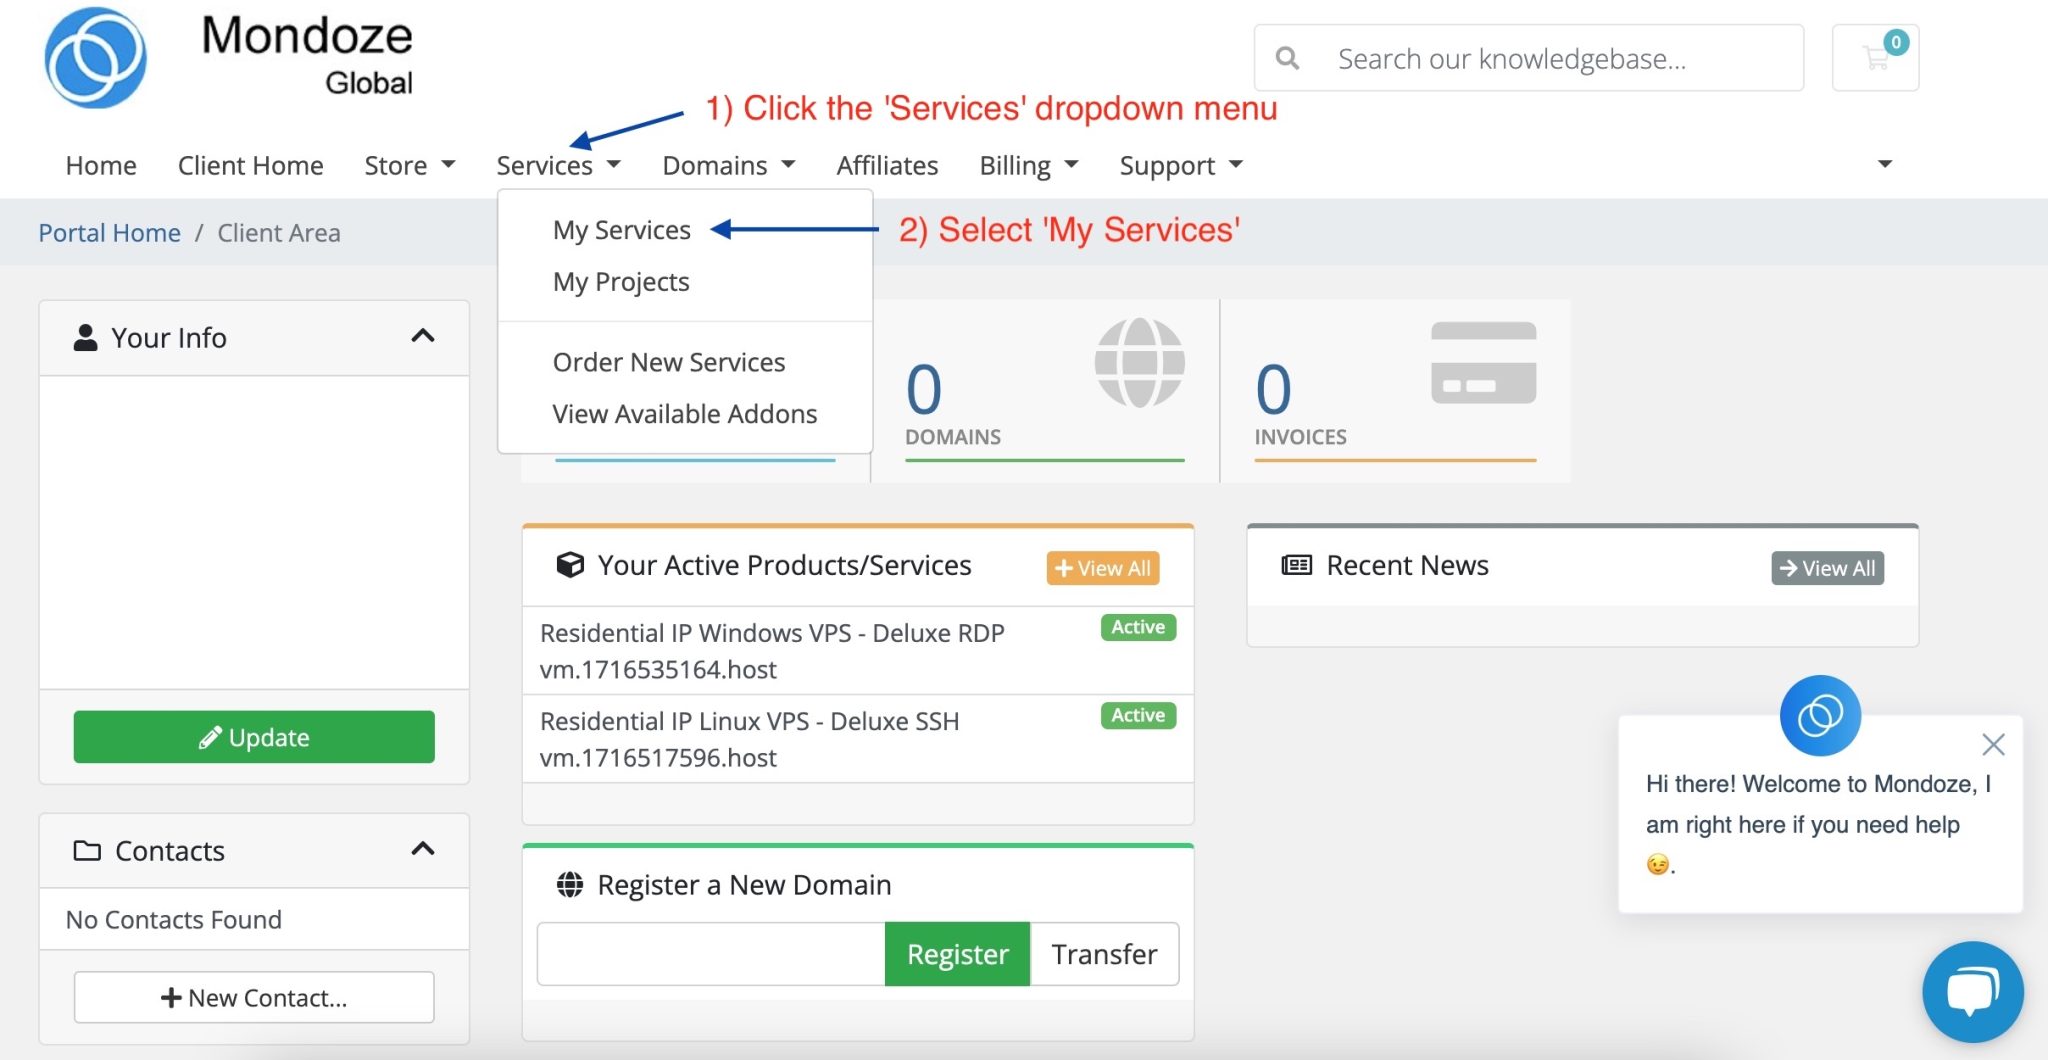
Task: Switch to the Affiliates menu item
Action: 886,164
